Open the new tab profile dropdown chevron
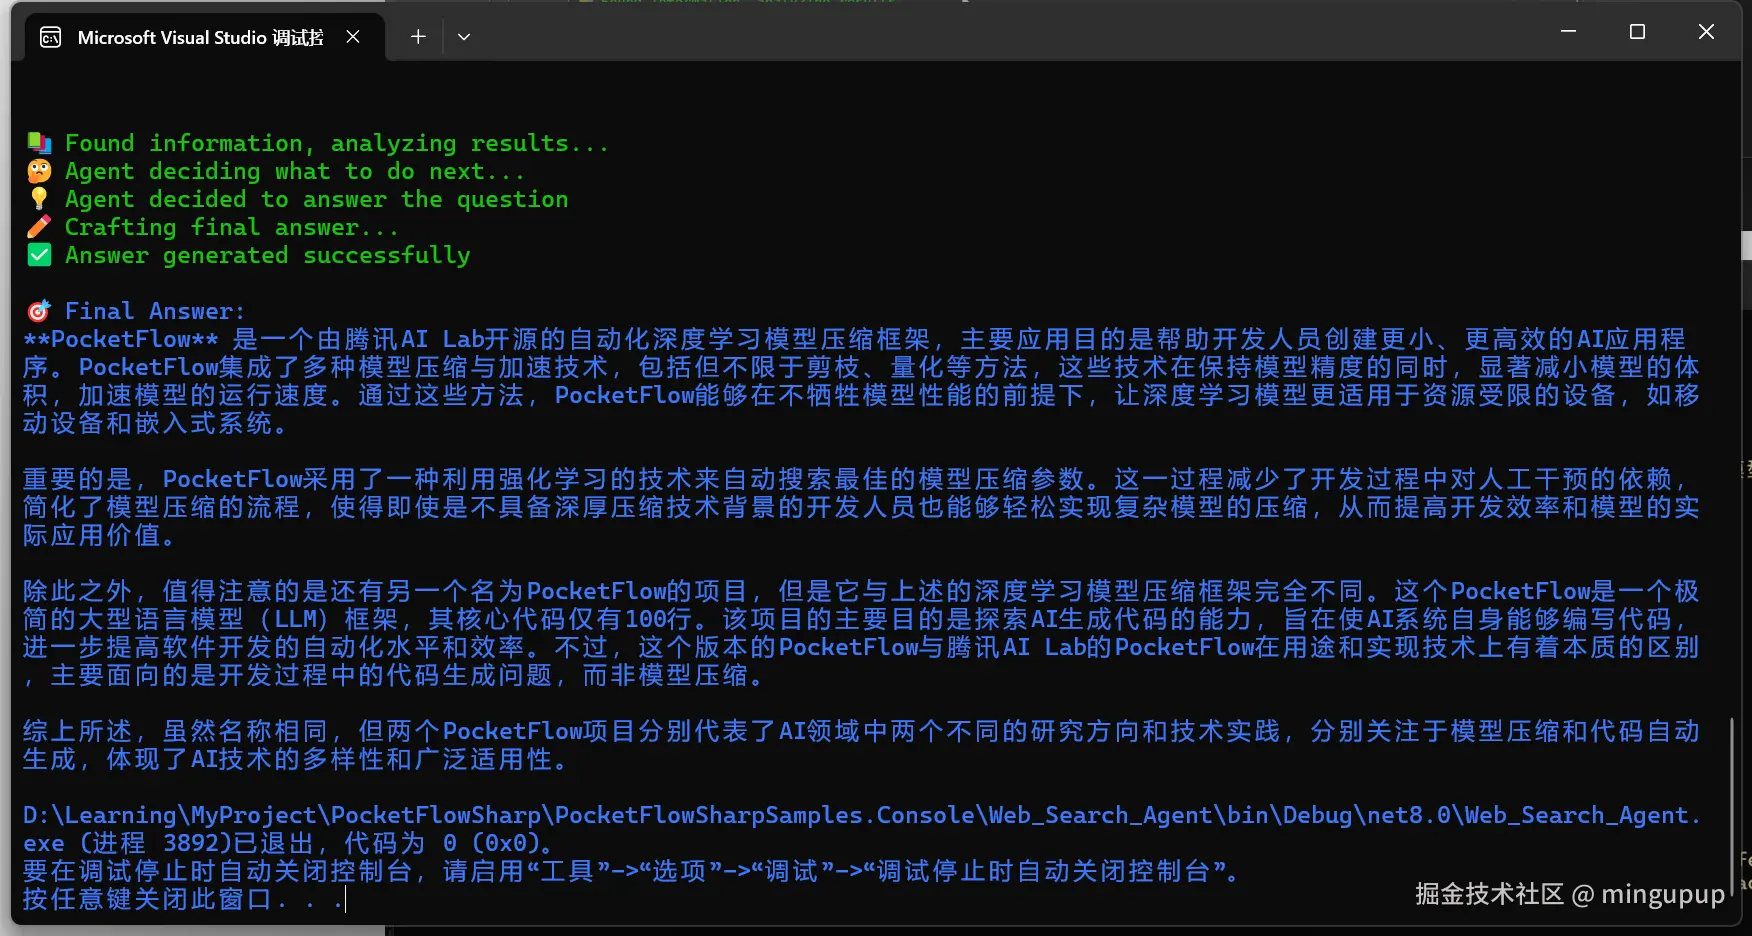The image size is (1752, 936). click(x=463, y=36)
